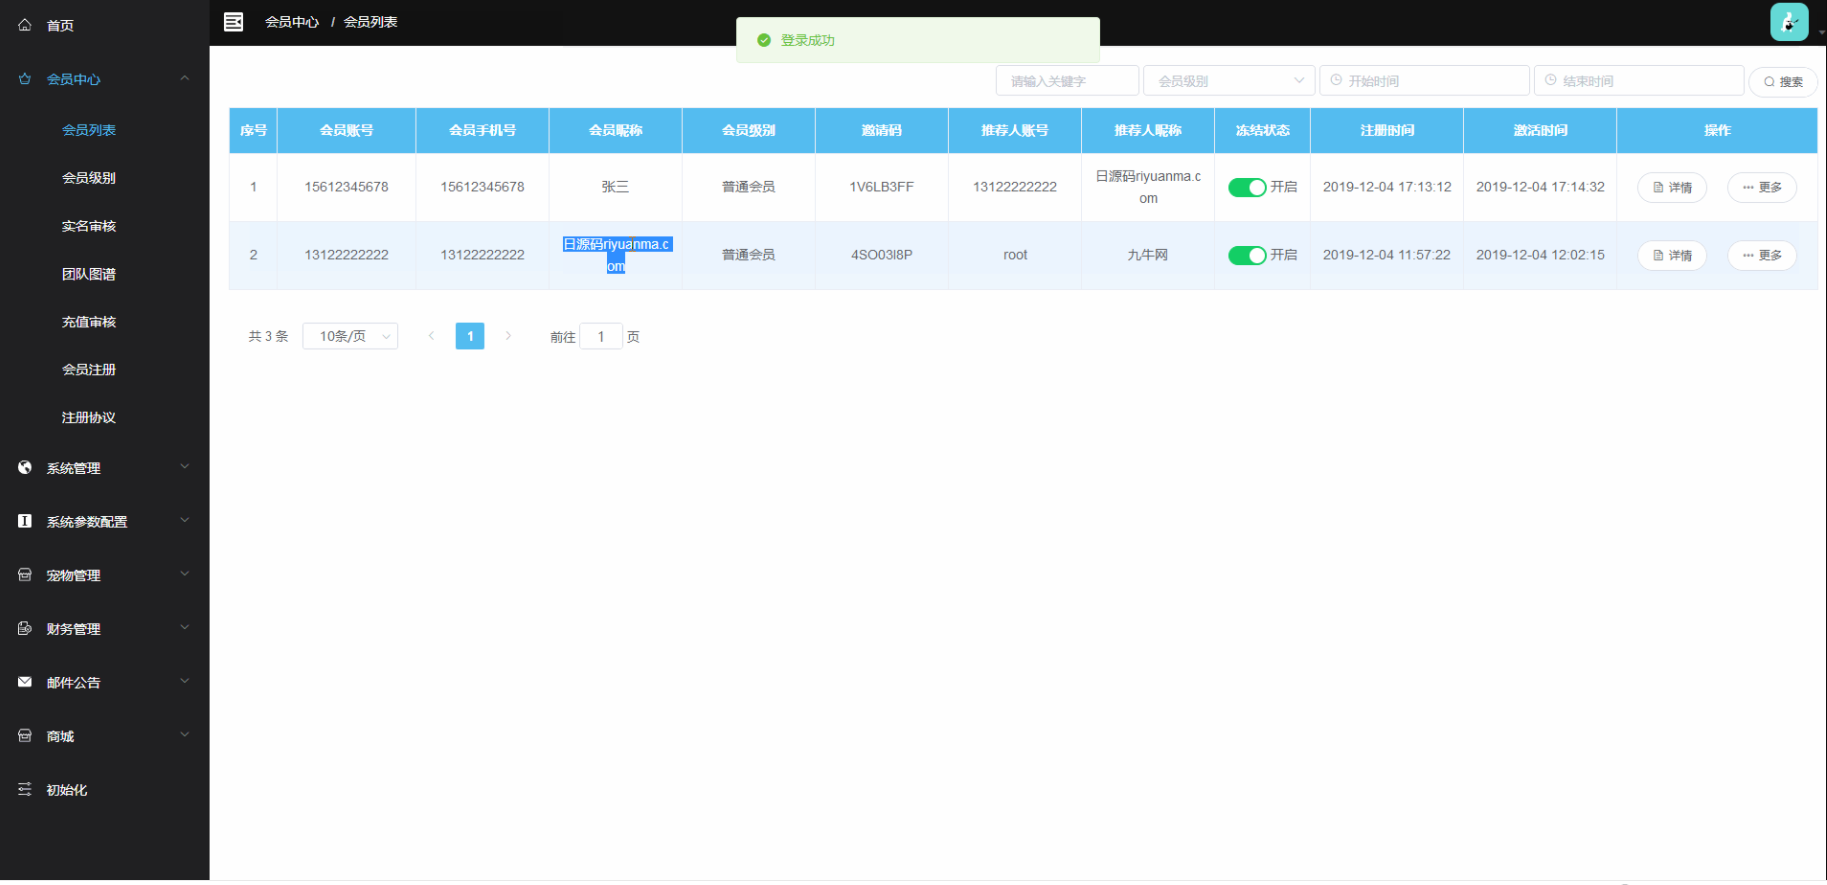The height and width of the screenshot is (885, 1827).
Task: Open 充值审核 in the sidebar
Action: click(x=89, y=322)
